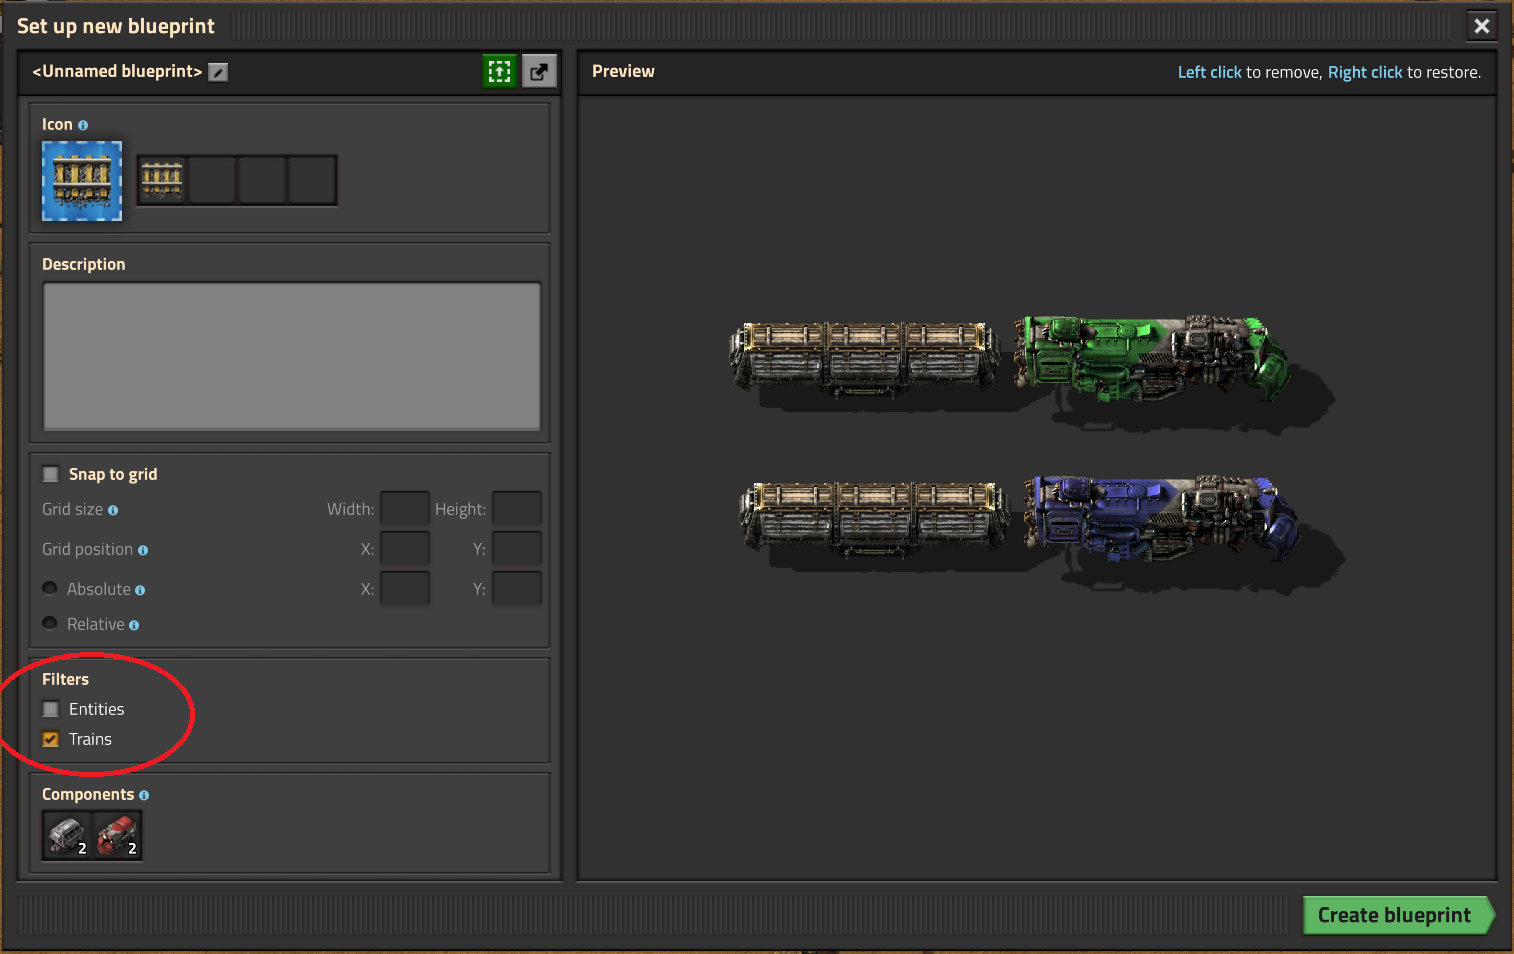Image resolution: width=1514 pixels, height=954 pixels.
Task: Click the green reselect area icon
Action: pyautogui.click(x=499, y=71)
